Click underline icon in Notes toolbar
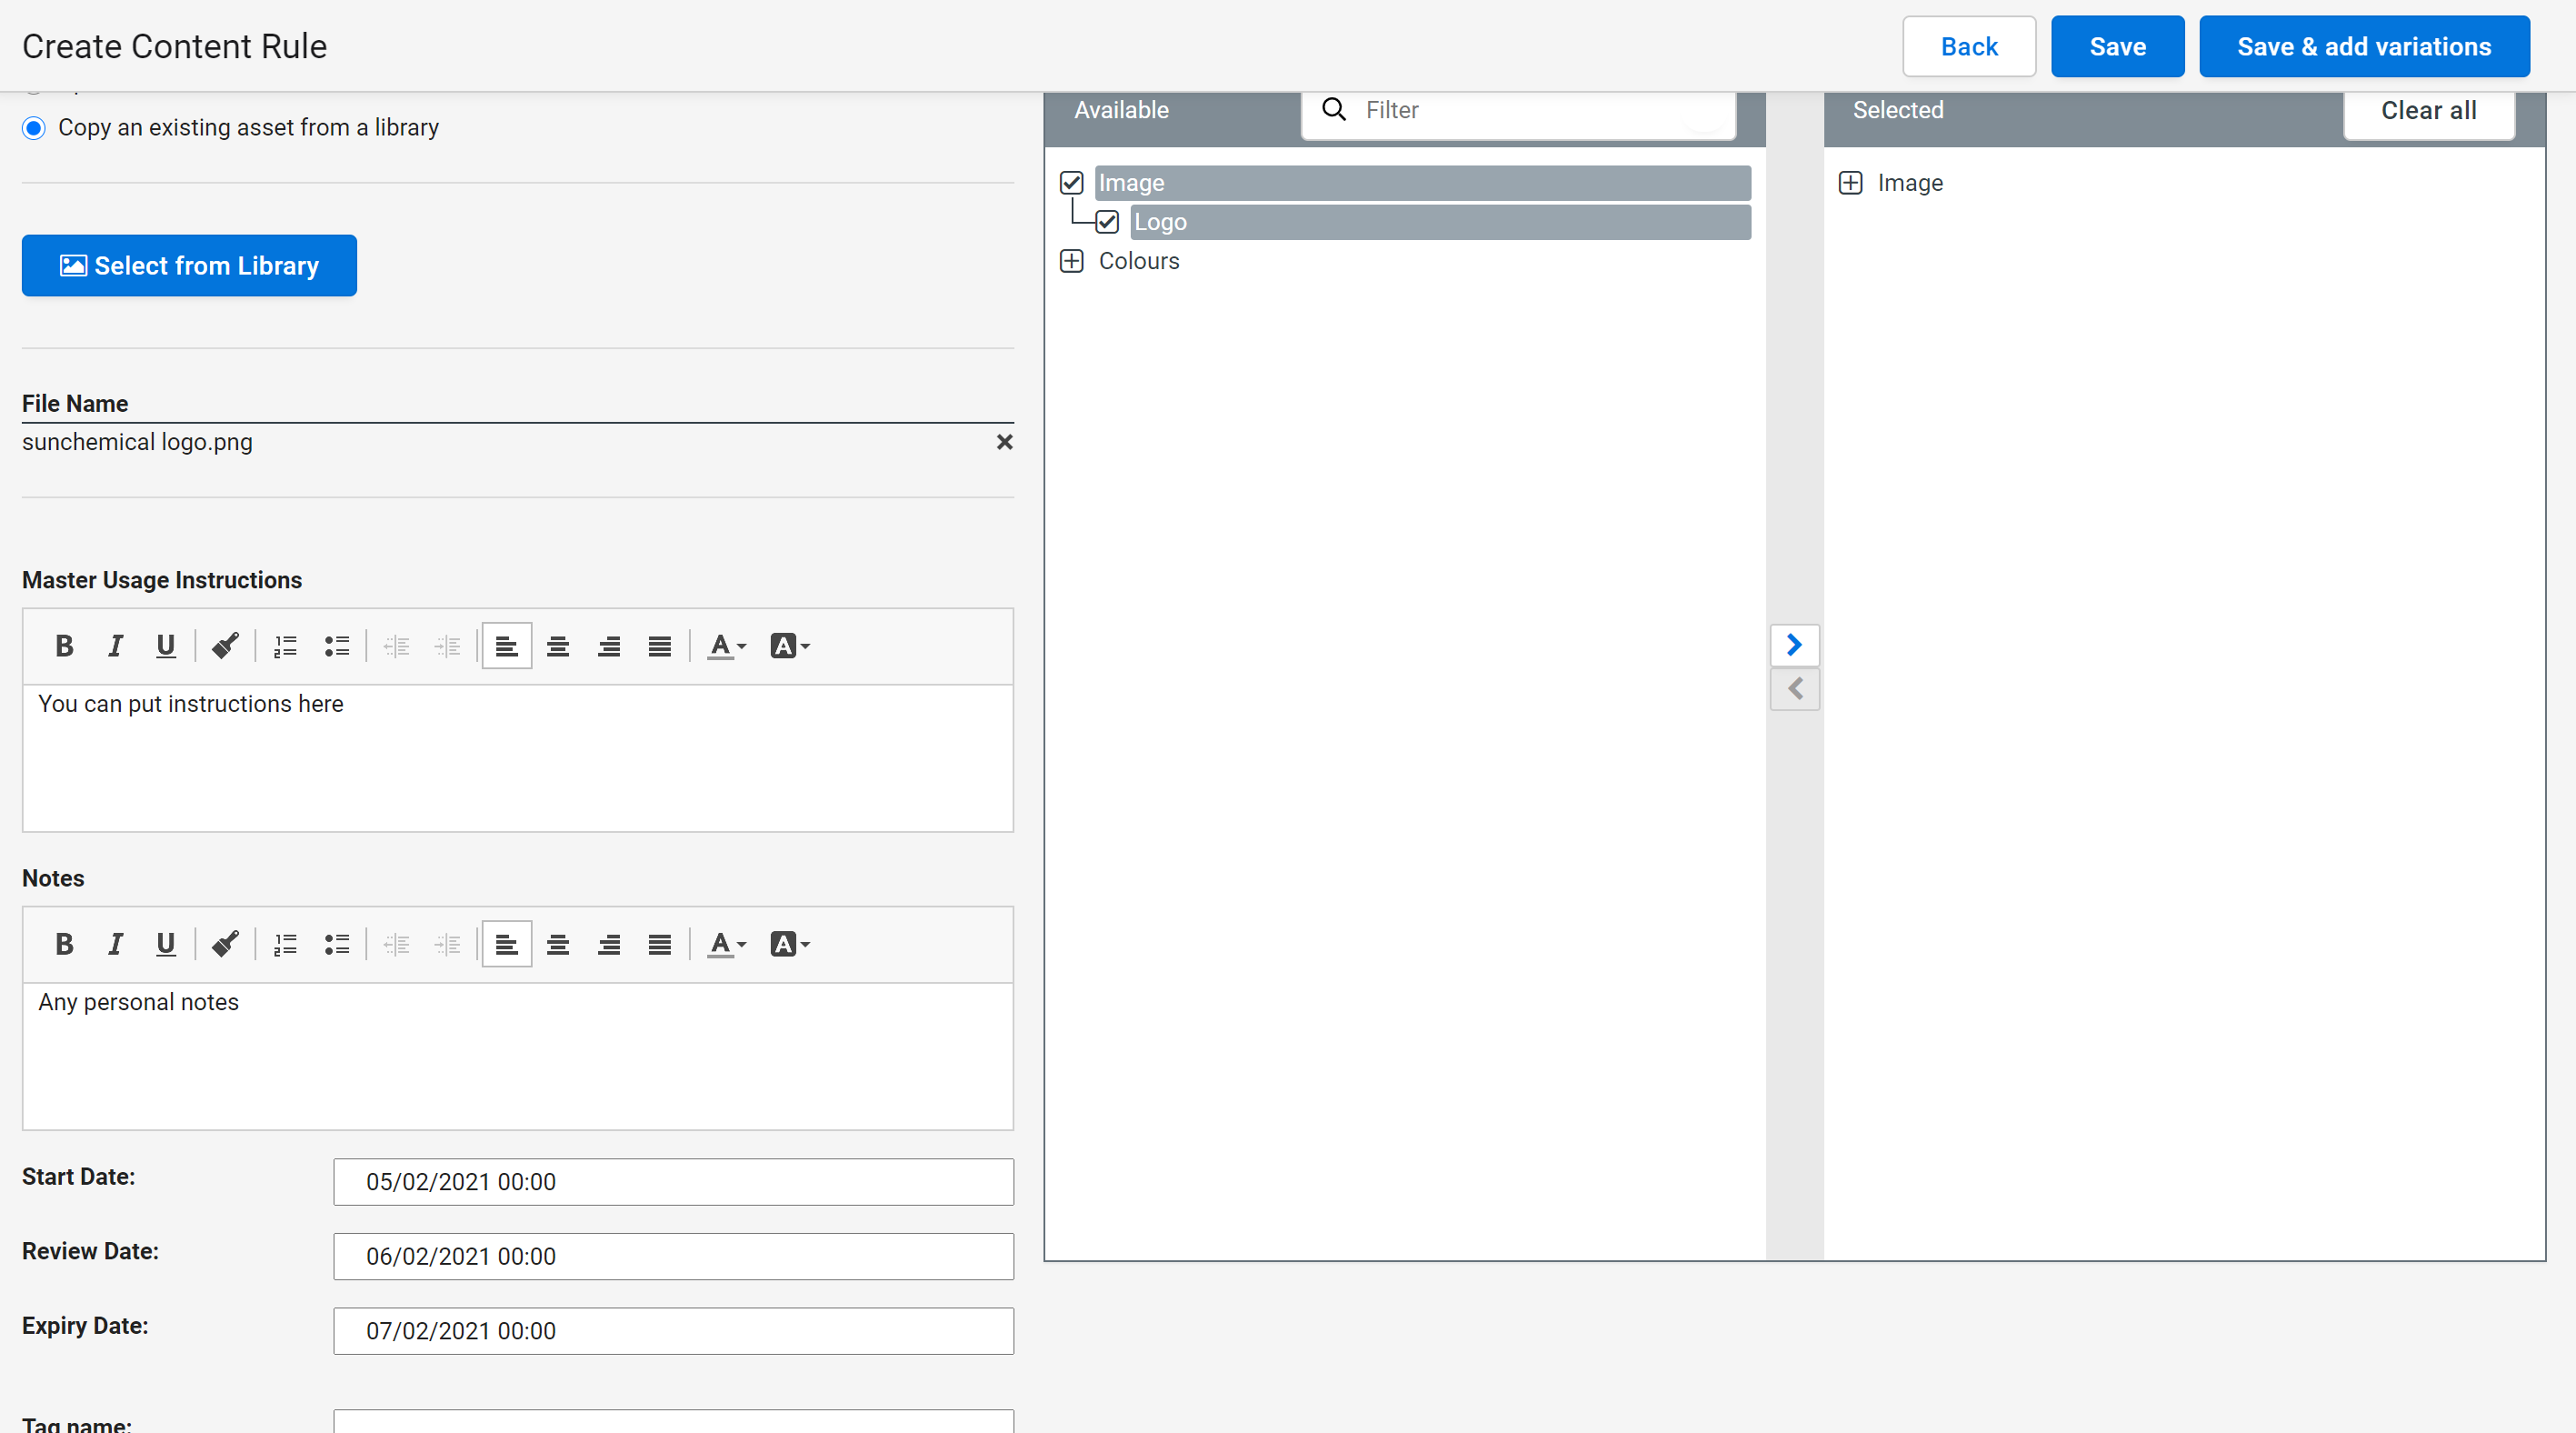Viewport: 2576px width, 1433px height. pyautogui.click(x=165, y=944)
